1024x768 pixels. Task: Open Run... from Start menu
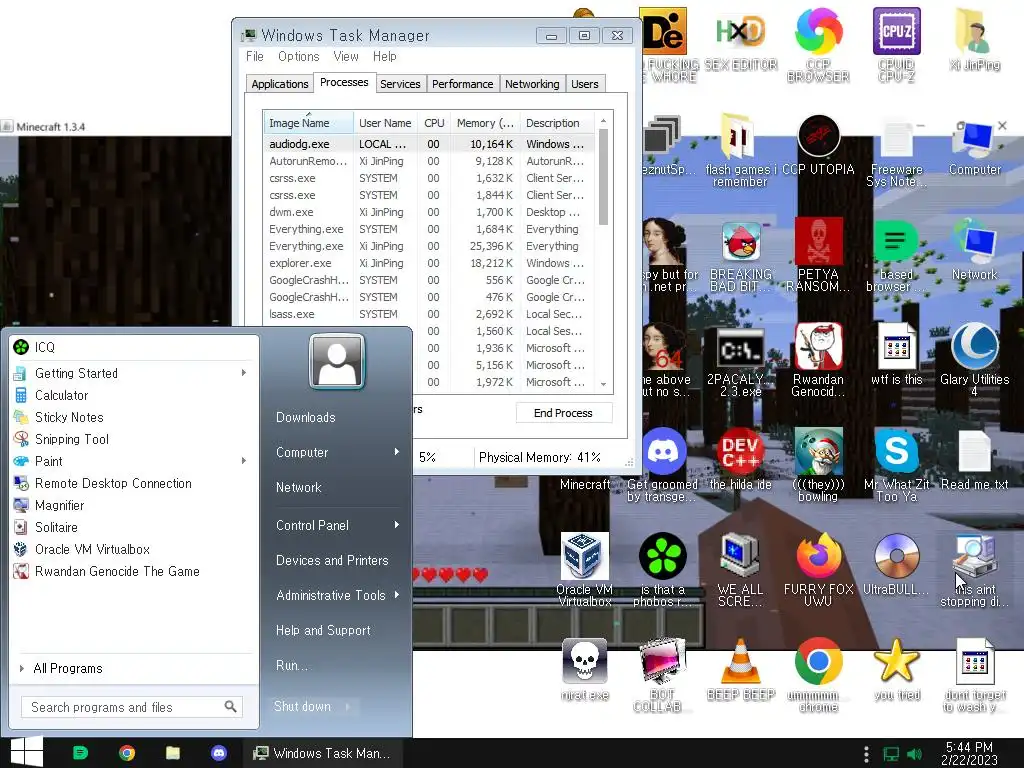coord(291,665)
